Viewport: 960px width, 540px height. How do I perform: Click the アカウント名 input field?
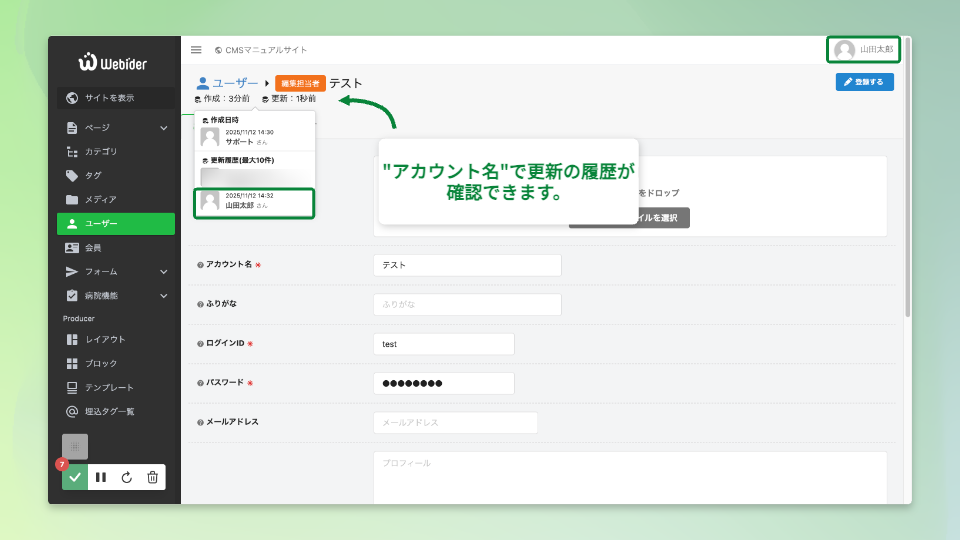pyautogui.click(x=467, y=265)
